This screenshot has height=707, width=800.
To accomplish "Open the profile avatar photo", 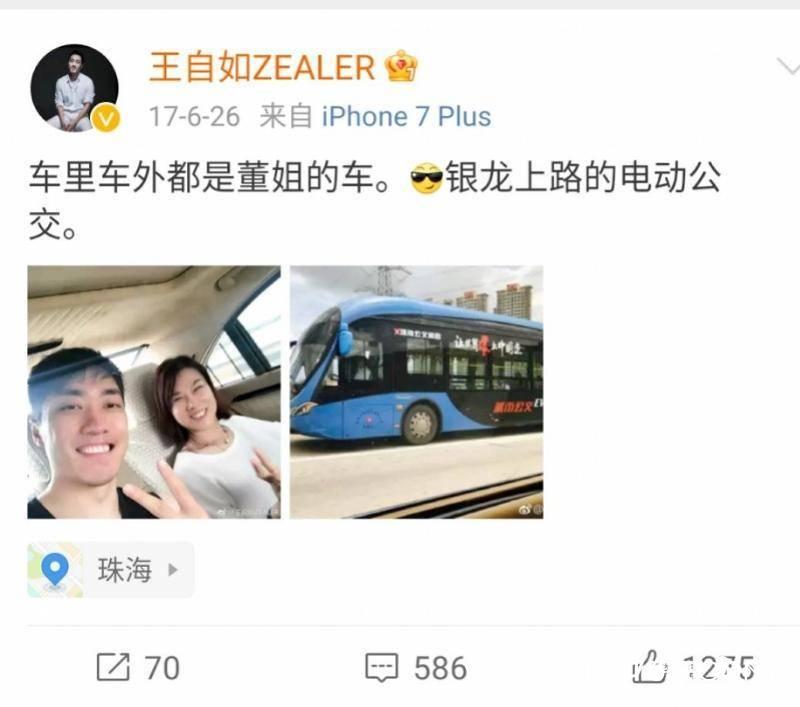I will (74, 88).
